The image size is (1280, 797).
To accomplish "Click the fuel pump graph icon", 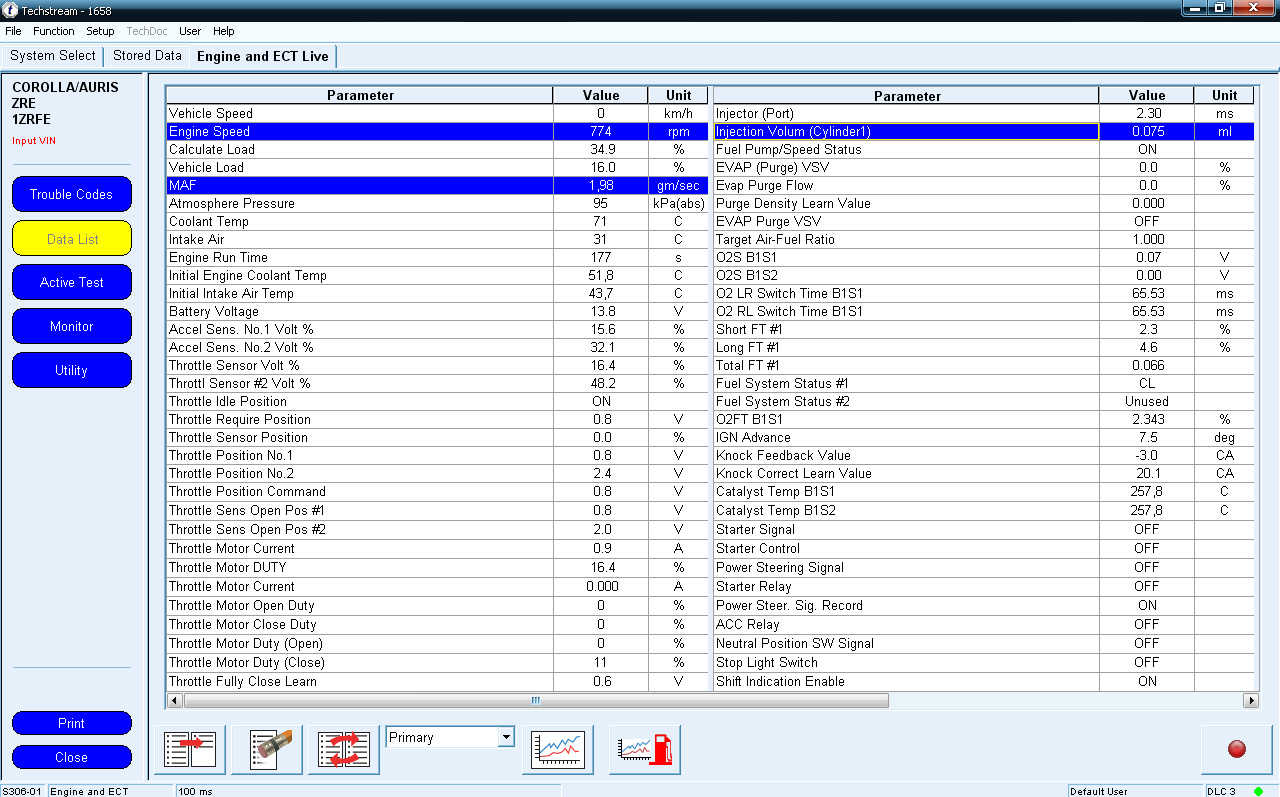I will (x=645, y=749).
